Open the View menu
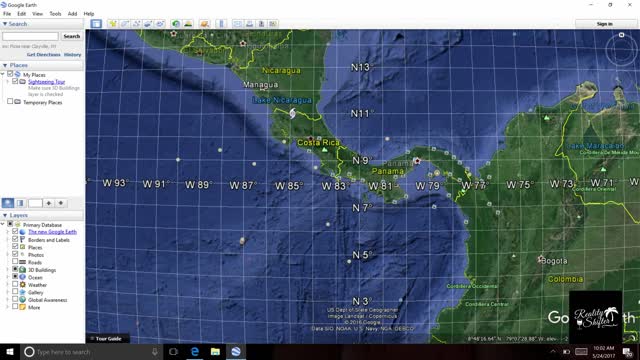Image resolution: width=640 pixels, height=360 pixels. tap(38, 13)
